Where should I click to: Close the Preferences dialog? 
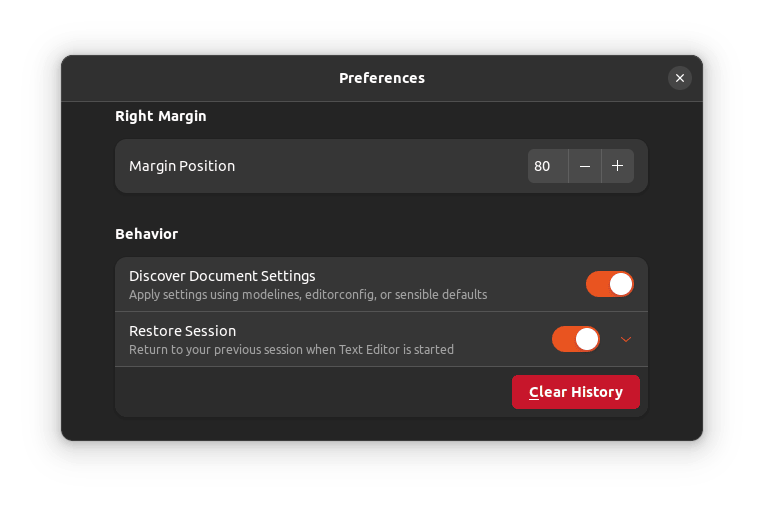(x=680, y=78)
